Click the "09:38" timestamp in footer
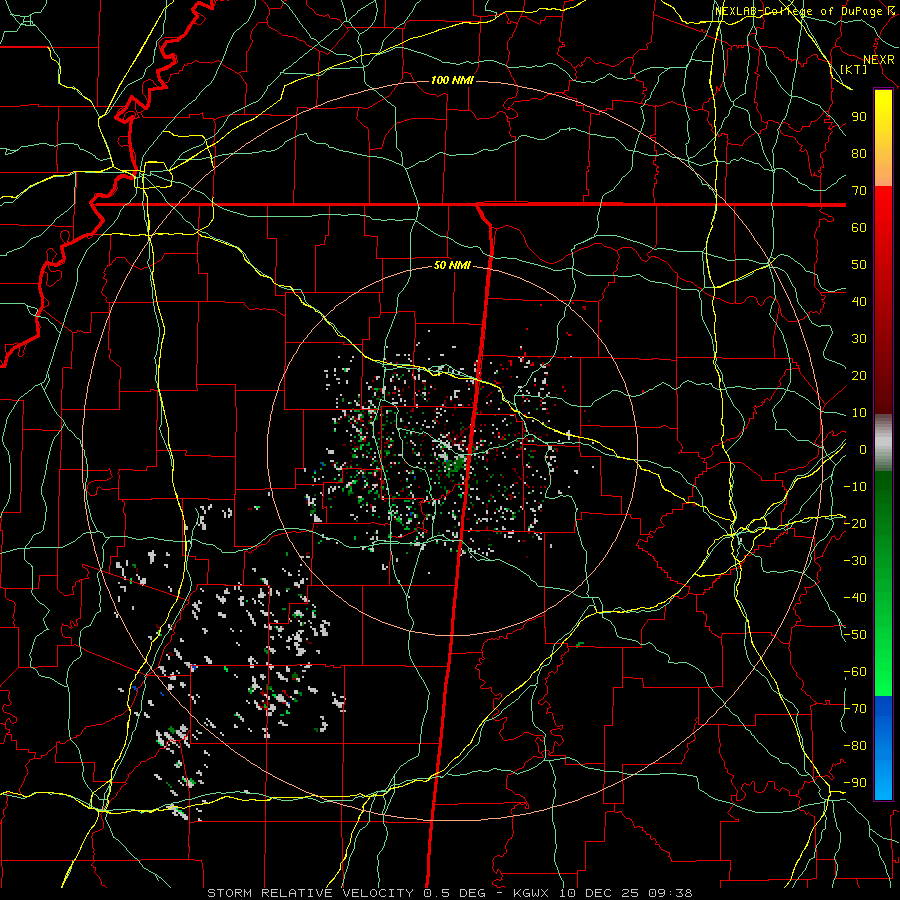Screen dimensions: 900x900 tap(670, 893)
